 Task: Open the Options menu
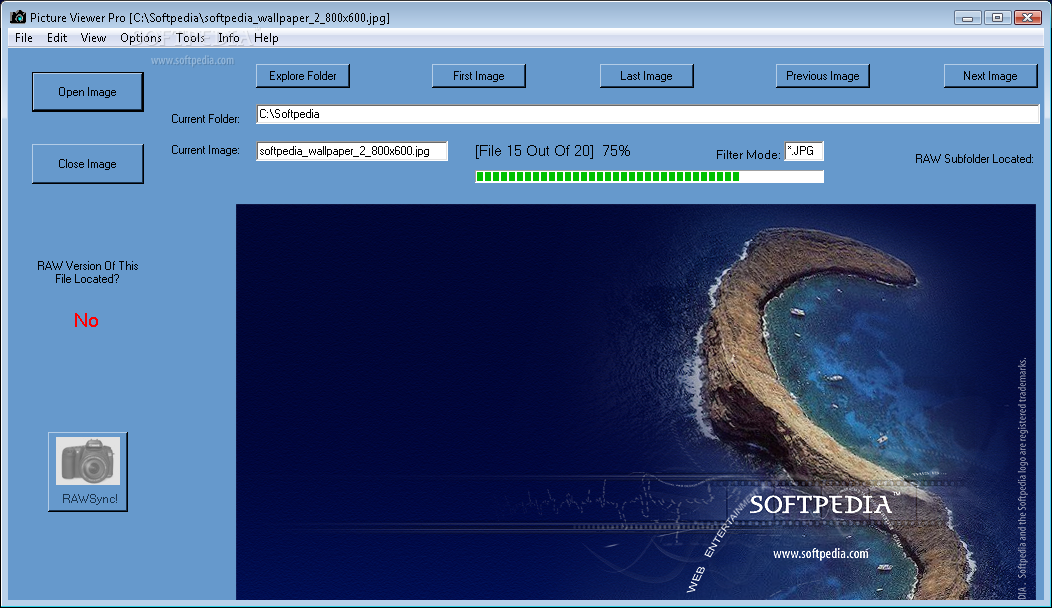point(141,38)
